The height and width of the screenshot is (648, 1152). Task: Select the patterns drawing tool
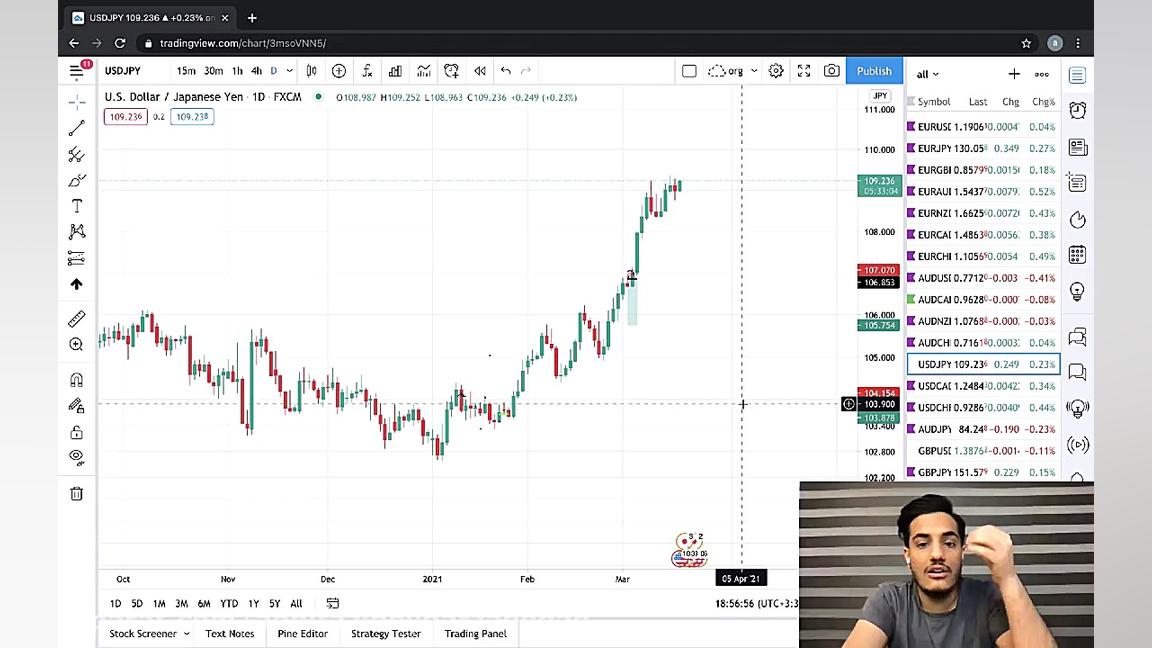(76, 232)
